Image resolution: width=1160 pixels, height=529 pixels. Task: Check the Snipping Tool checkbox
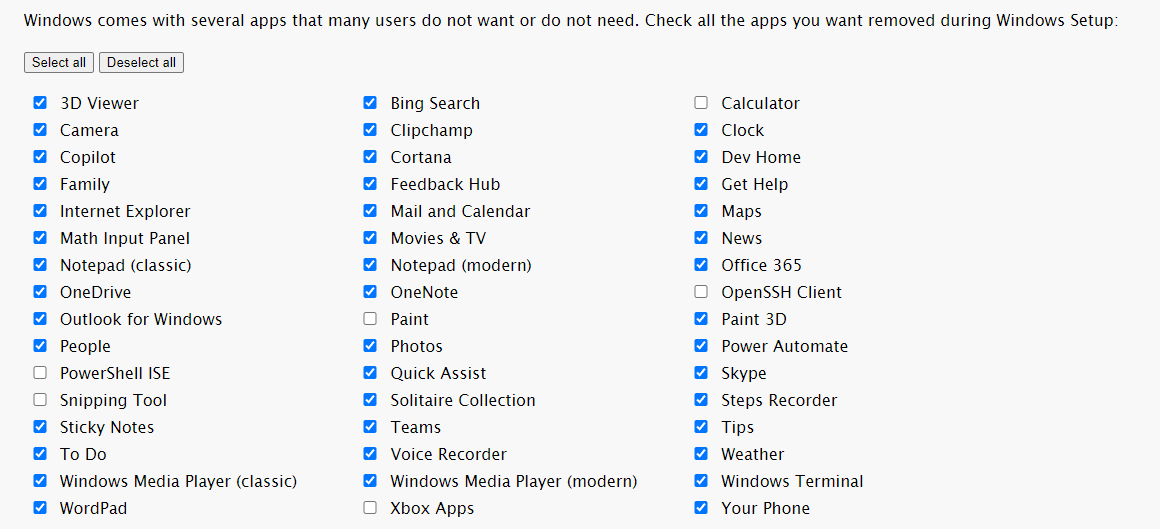40,400
